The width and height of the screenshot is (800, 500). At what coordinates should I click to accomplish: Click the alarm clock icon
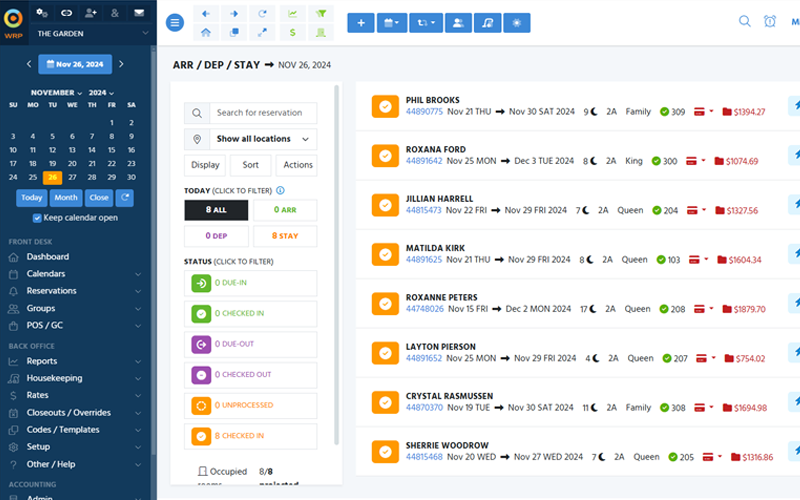770,21
